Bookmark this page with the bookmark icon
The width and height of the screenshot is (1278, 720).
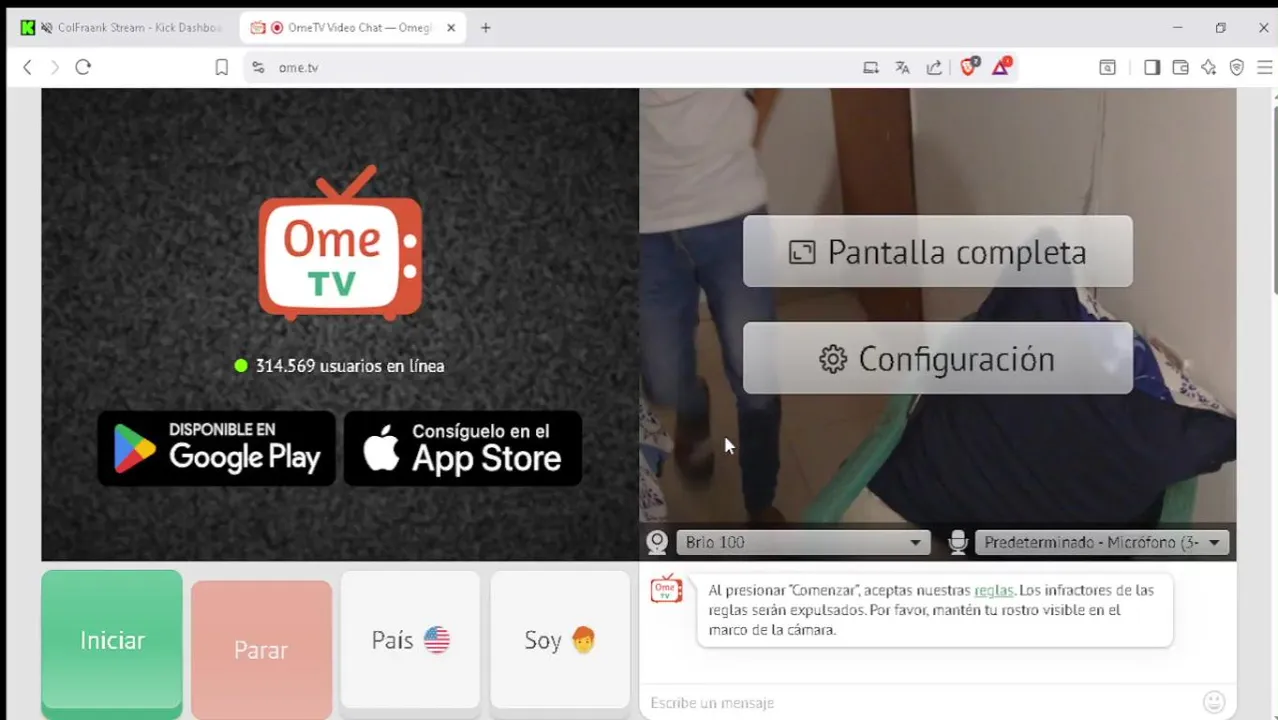pos(222,67)
